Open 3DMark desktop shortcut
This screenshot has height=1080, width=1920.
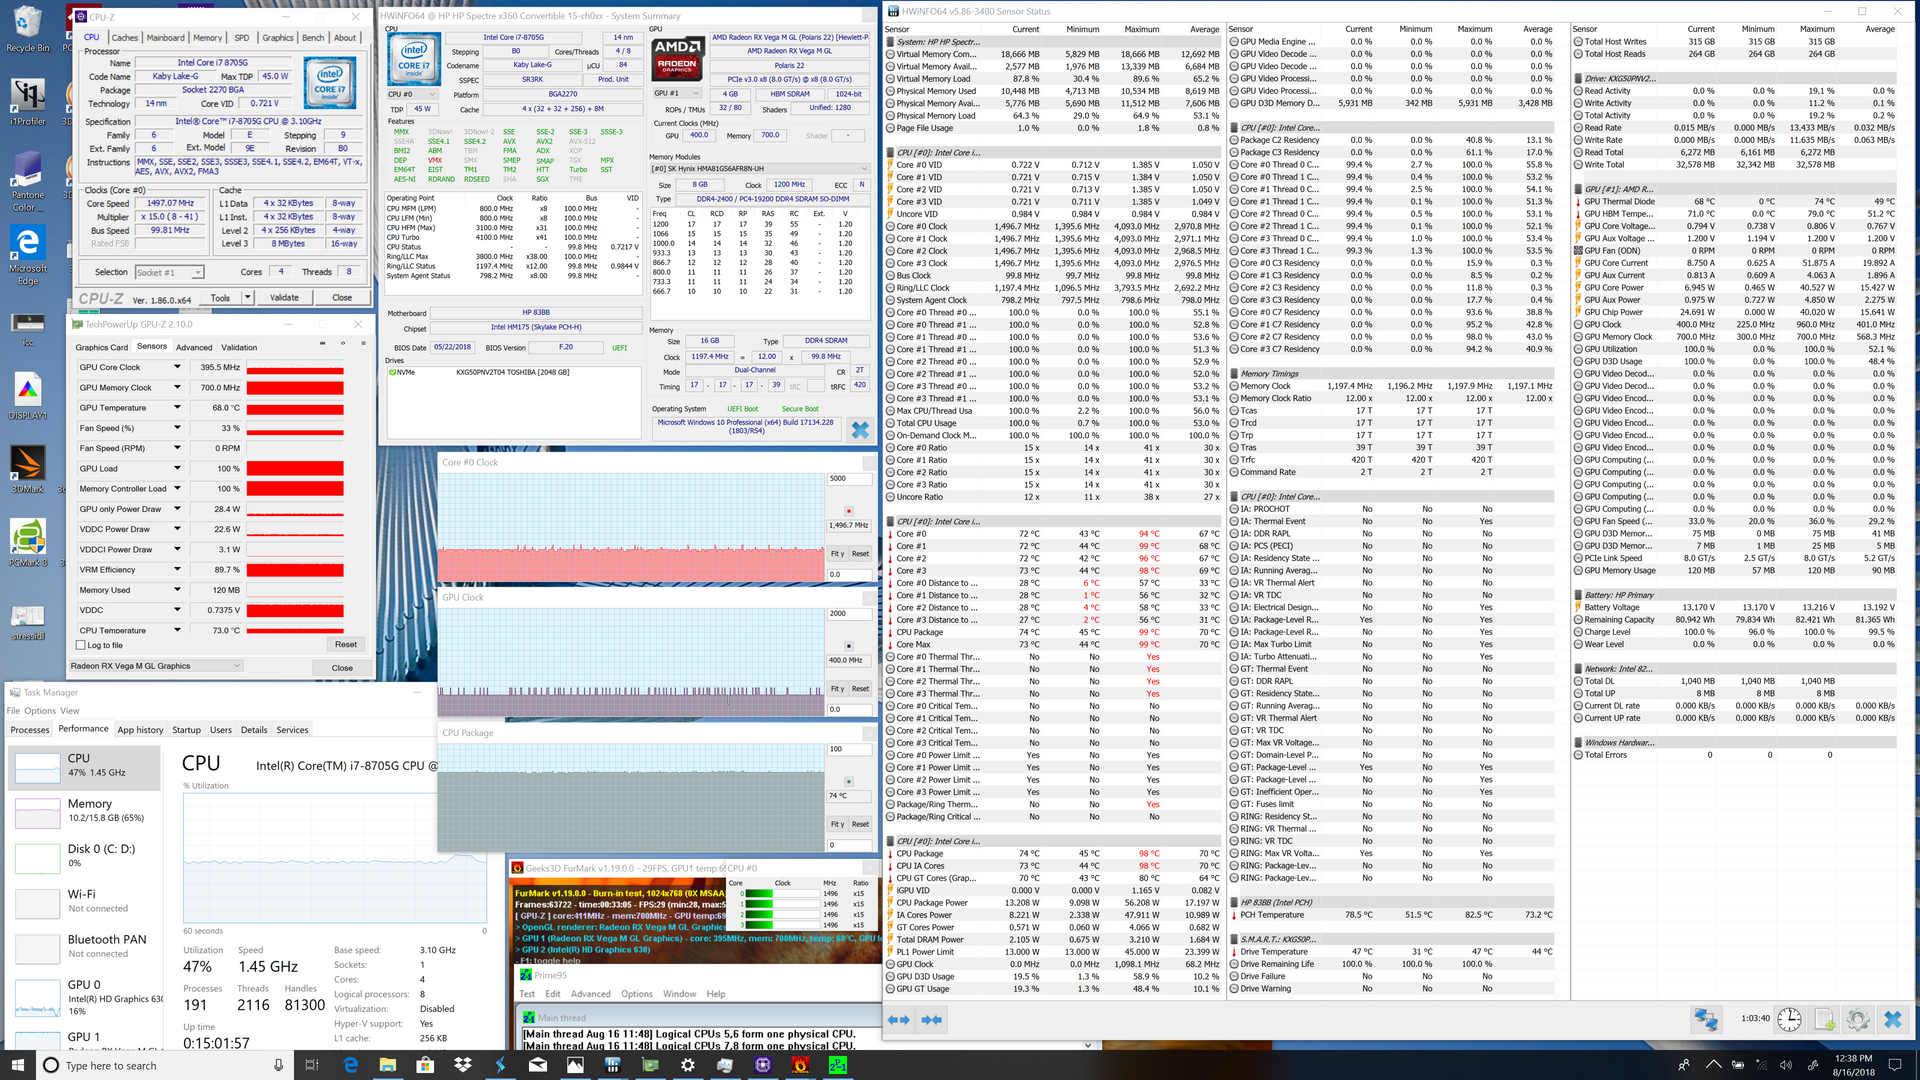point(27,470)
